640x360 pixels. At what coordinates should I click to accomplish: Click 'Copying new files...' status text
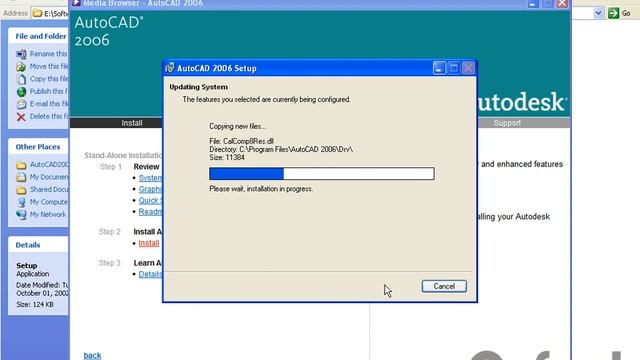[x=238, y=127]
